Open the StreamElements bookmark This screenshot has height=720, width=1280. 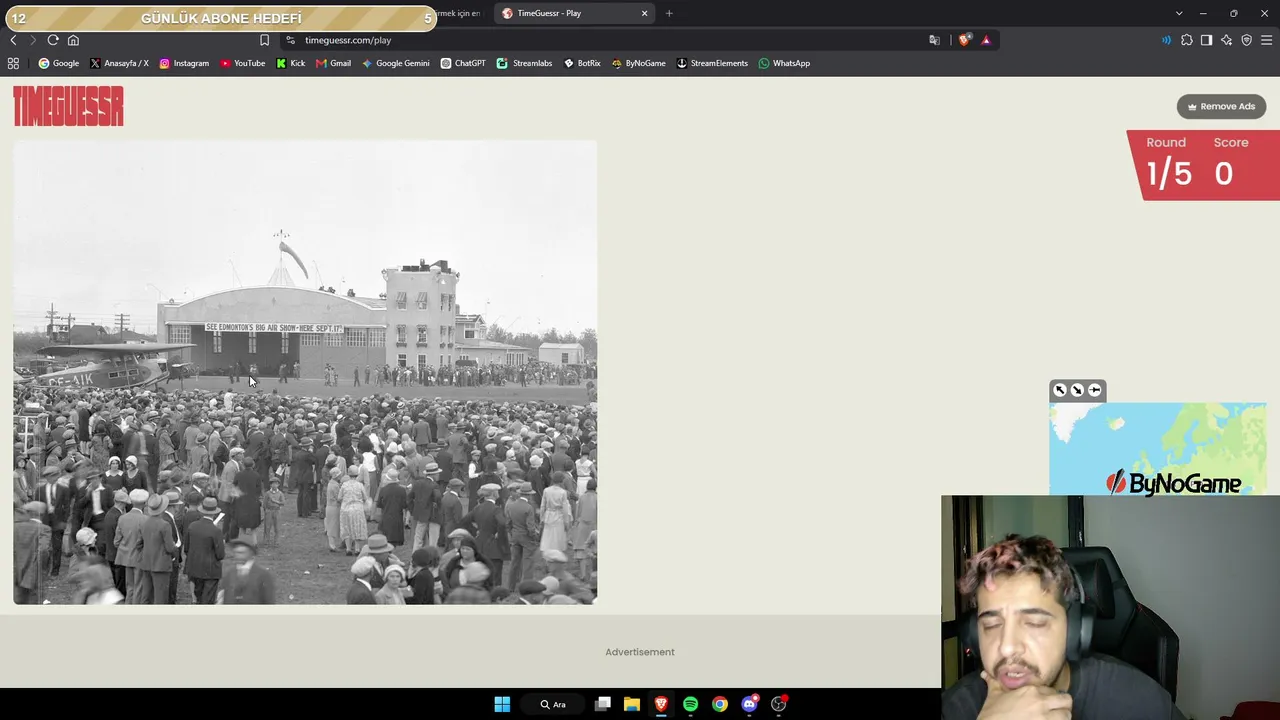pos(712,63)
